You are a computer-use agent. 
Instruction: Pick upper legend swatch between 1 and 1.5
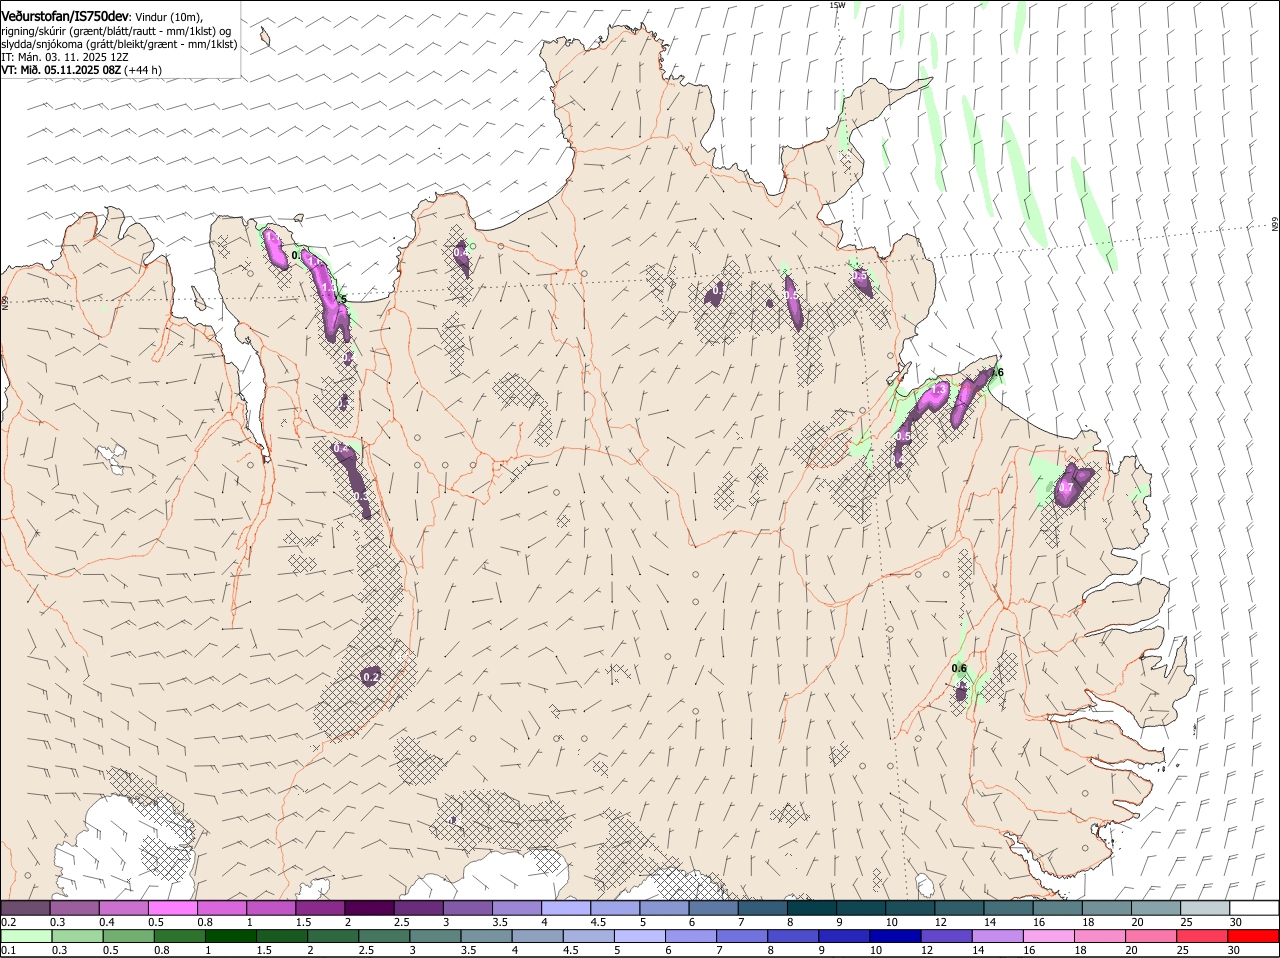tap(272, 908)
